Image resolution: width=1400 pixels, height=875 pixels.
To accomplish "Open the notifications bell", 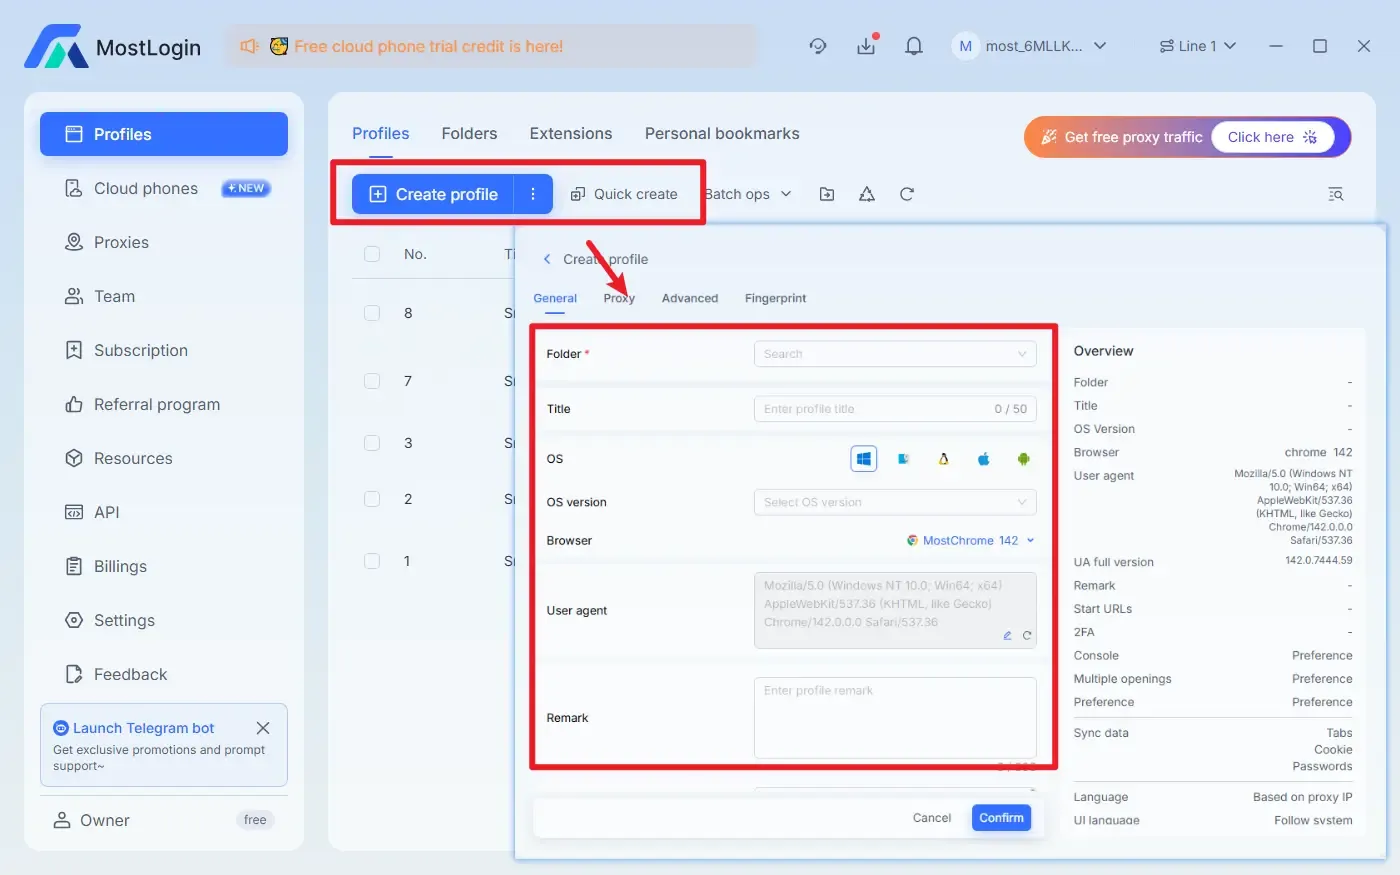I will pyautogui.click(x=913, y=46).
